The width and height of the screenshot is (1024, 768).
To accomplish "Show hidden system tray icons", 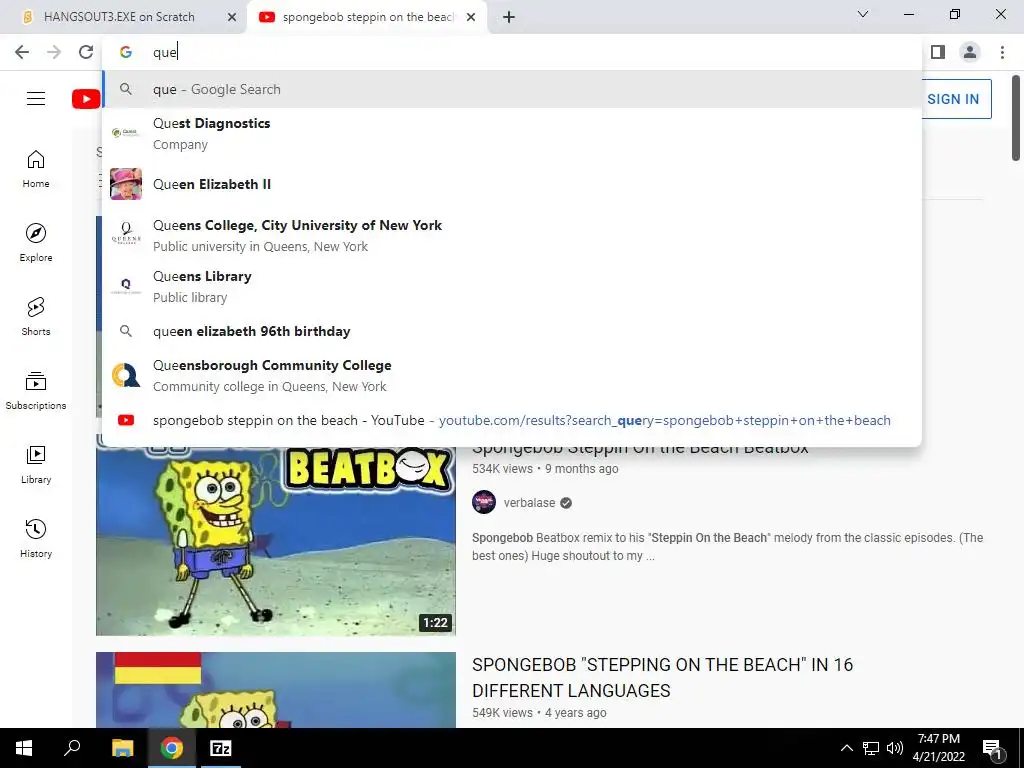I will pos(846,748).
